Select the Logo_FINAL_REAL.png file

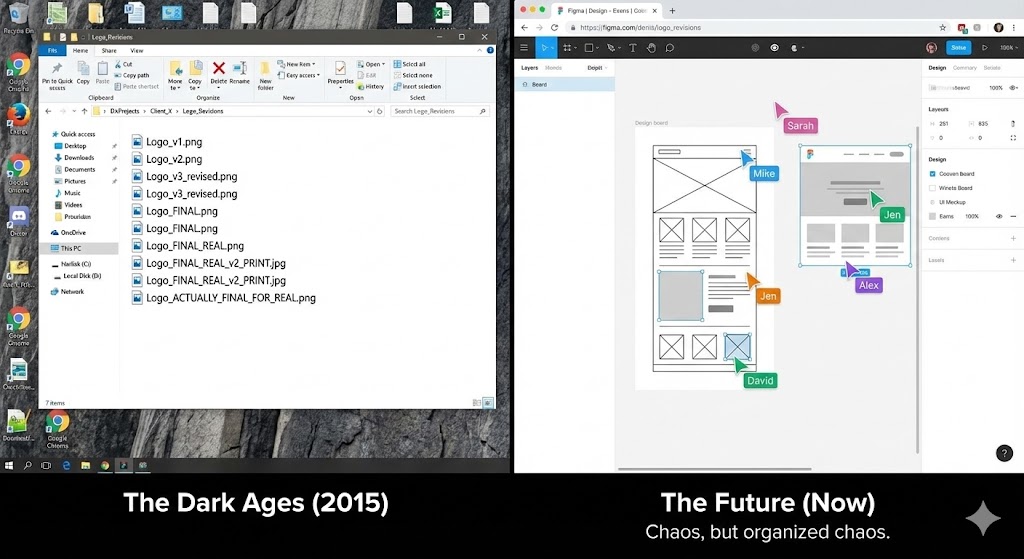194,246
